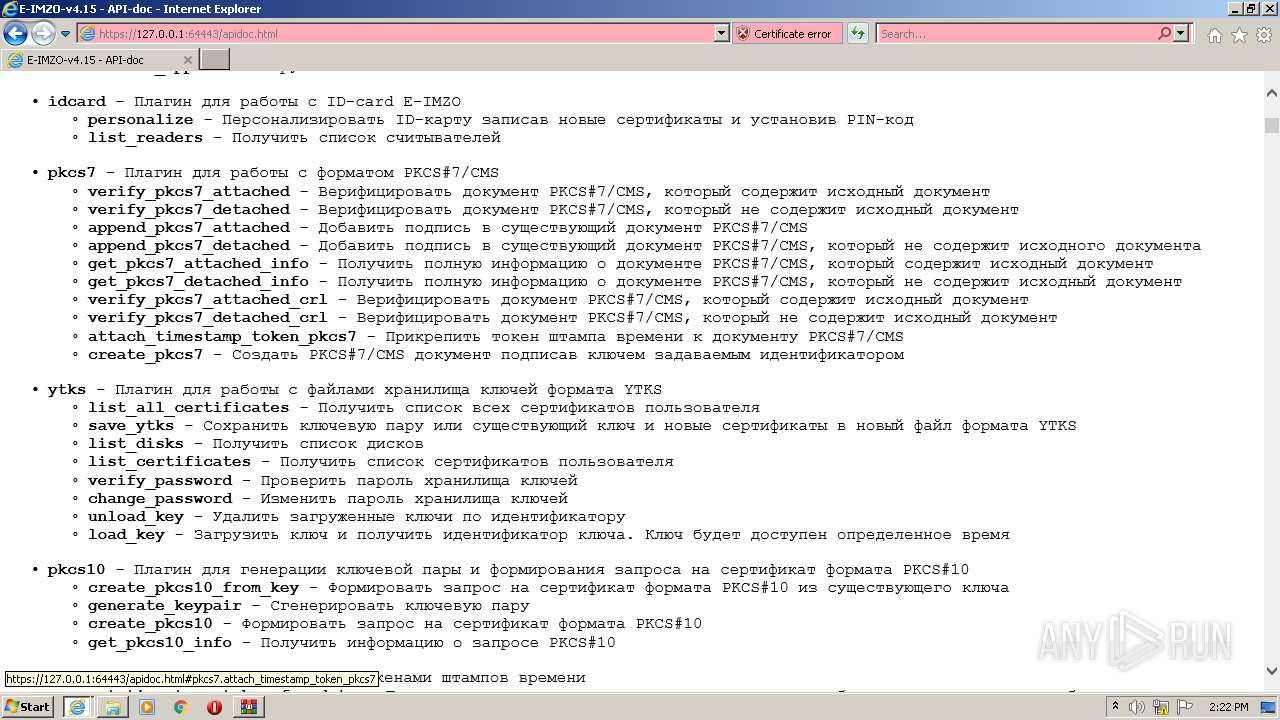Click the vertical scrollbar down arrow
This screenshot has height=720, width=1280.
point(1271,672)
